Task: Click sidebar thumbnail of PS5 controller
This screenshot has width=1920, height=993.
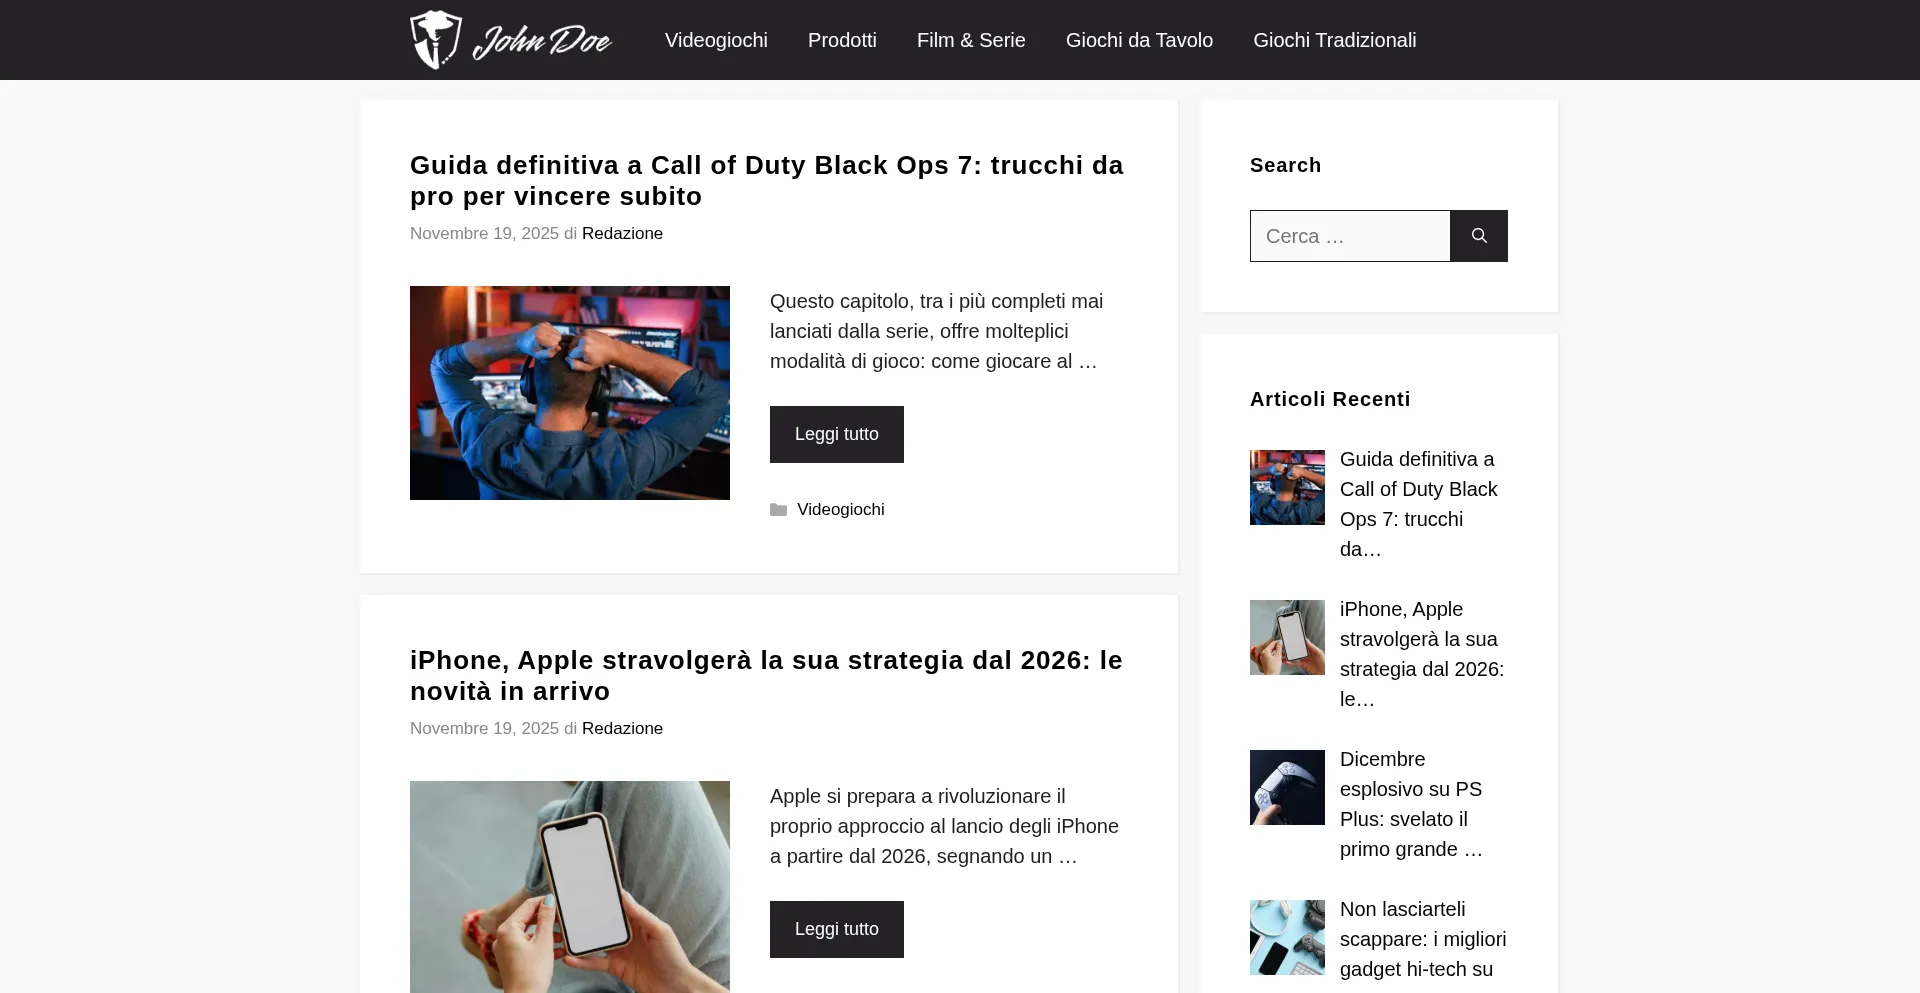Action: 1287,787
